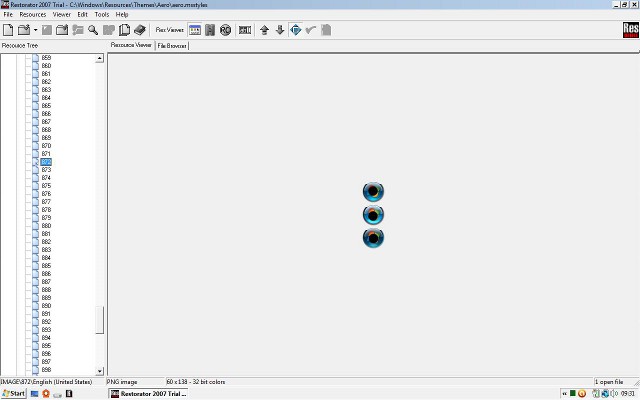Screen dimensions: 640x400
Task: Select resource 880 in the tree
Action: click(46, 225)
